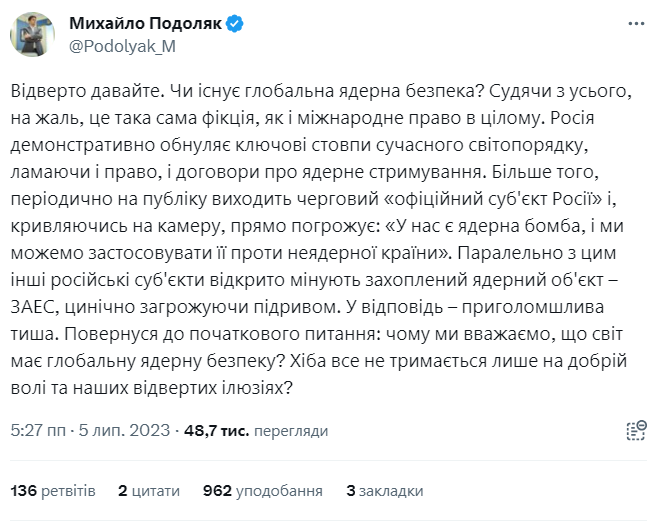The height and width of the screenshot is (527, 662).
Task: Open Михайло Подоляк's profile picture
Action: 33,34
